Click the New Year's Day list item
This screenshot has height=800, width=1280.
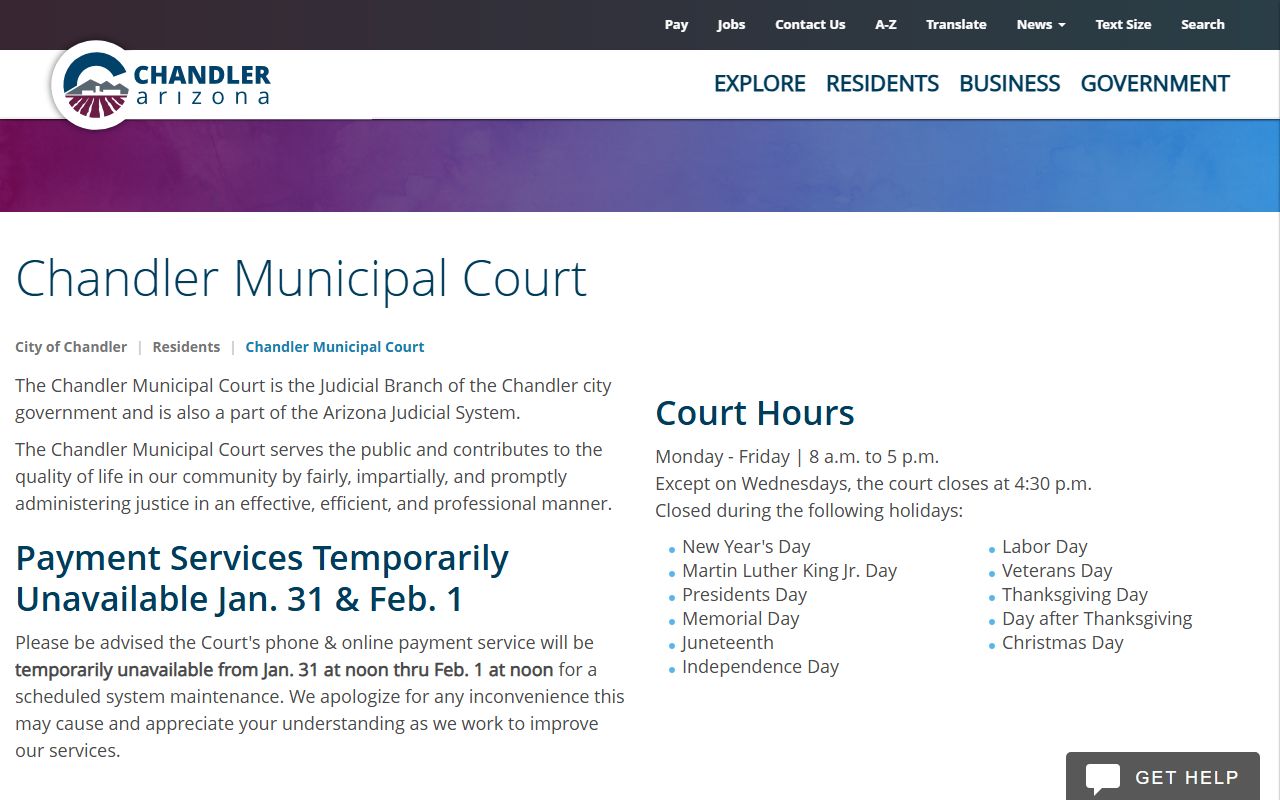(x=746, y=547)
